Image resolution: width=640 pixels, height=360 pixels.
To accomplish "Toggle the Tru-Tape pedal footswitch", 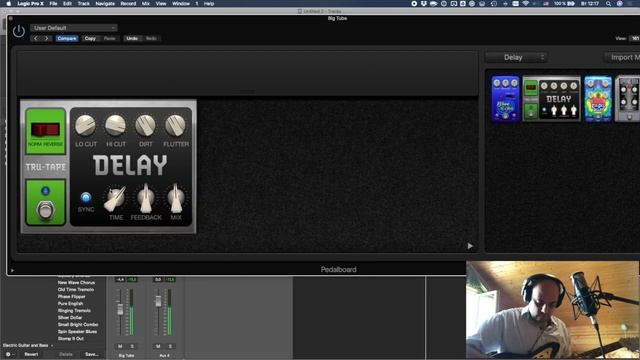I will [45, 210].
